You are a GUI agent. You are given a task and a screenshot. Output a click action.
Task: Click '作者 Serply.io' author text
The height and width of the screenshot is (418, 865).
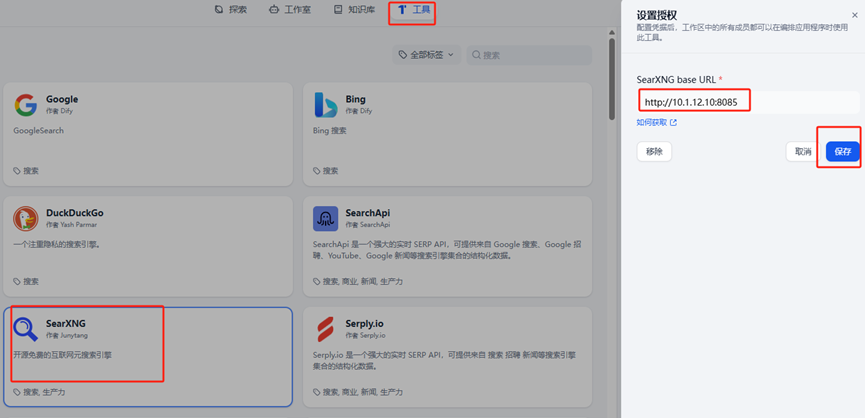(366, 335)
